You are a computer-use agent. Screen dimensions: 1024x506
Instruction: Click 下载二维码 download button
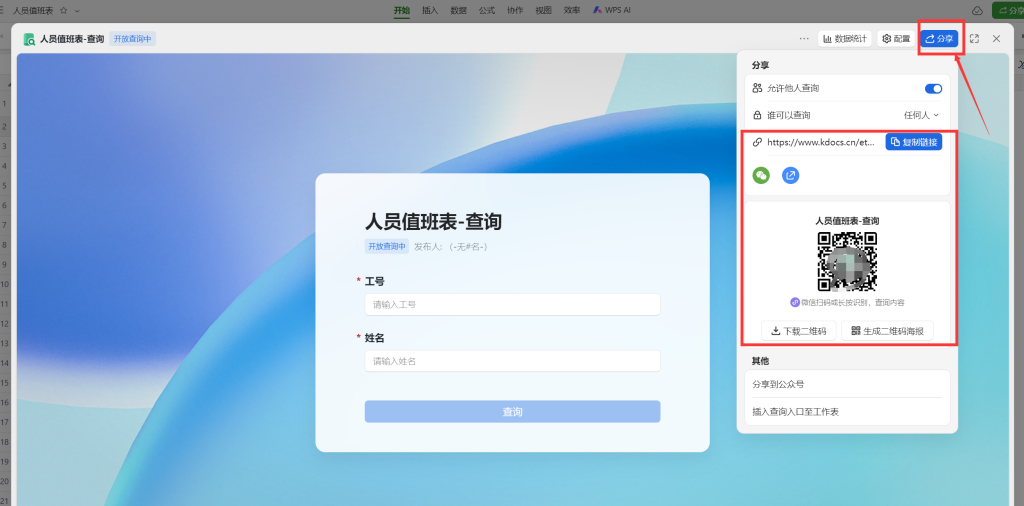(799, 331)
